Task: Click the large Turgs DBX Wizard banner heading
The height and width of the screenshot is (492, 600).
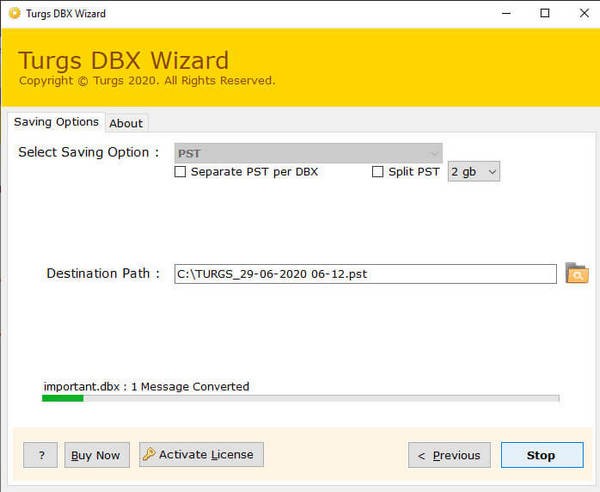Action: [x=124, y=60]
